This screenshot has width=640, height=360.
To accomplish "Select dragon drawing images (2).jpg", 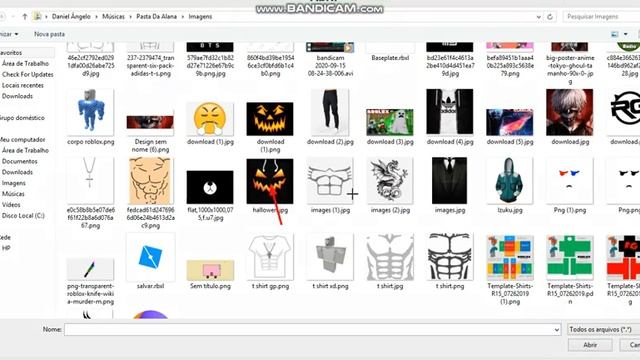I will click(x=390, y=186).
